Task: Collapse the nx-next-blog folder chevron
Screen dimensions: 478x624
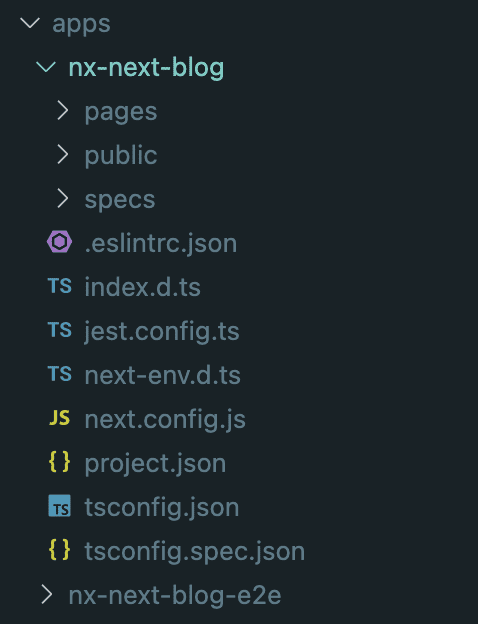Action: tap(46, 66)
